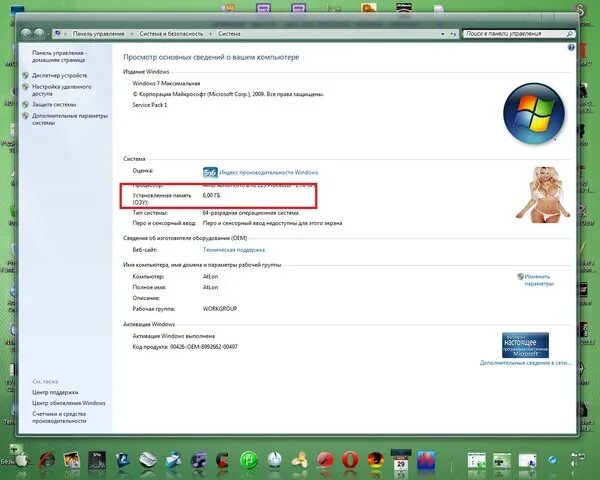
Task: Click the white clock globe dock icon
Action: click(274, 460)
